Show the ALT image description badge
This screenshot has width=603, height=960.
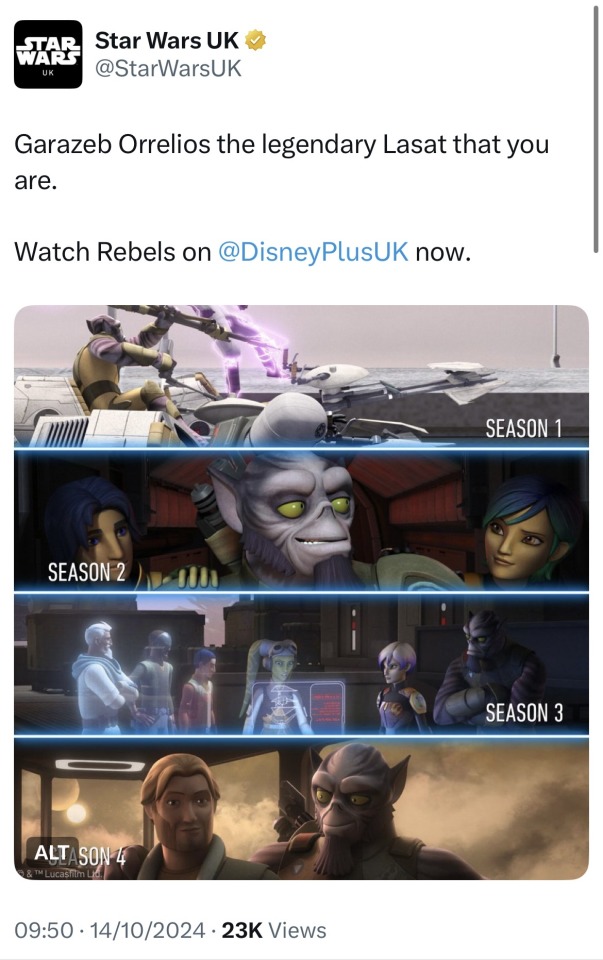point(51,852)
